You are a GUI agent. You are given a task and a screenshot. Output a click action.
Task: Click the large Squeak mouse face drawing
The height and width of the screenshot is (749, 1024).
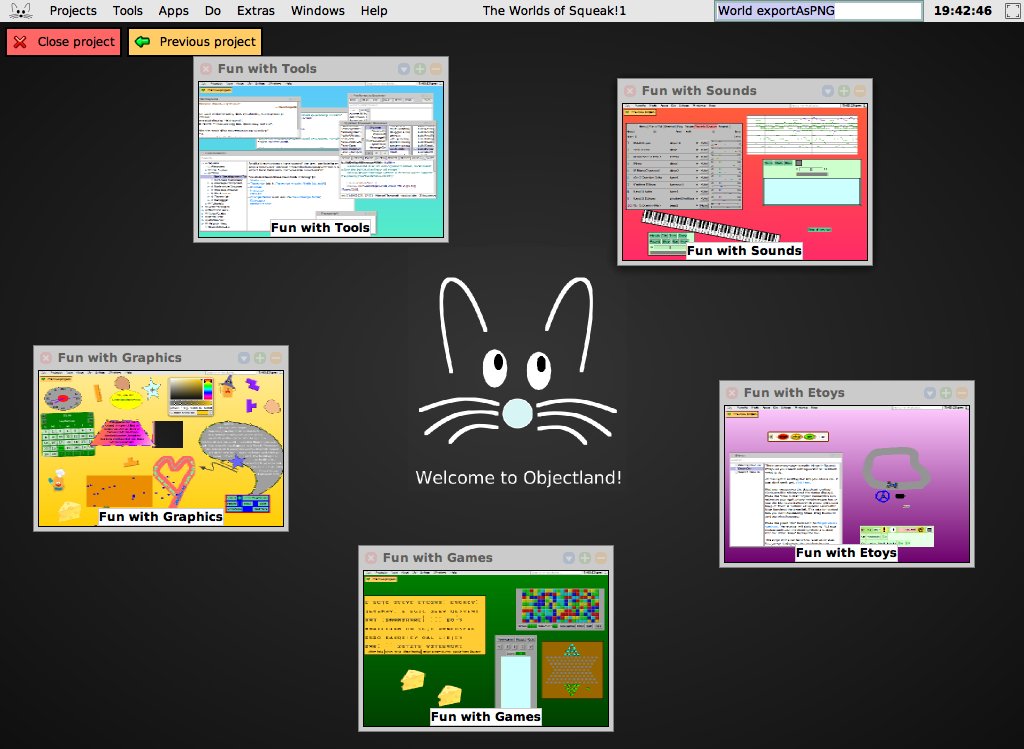click(517, 360)
